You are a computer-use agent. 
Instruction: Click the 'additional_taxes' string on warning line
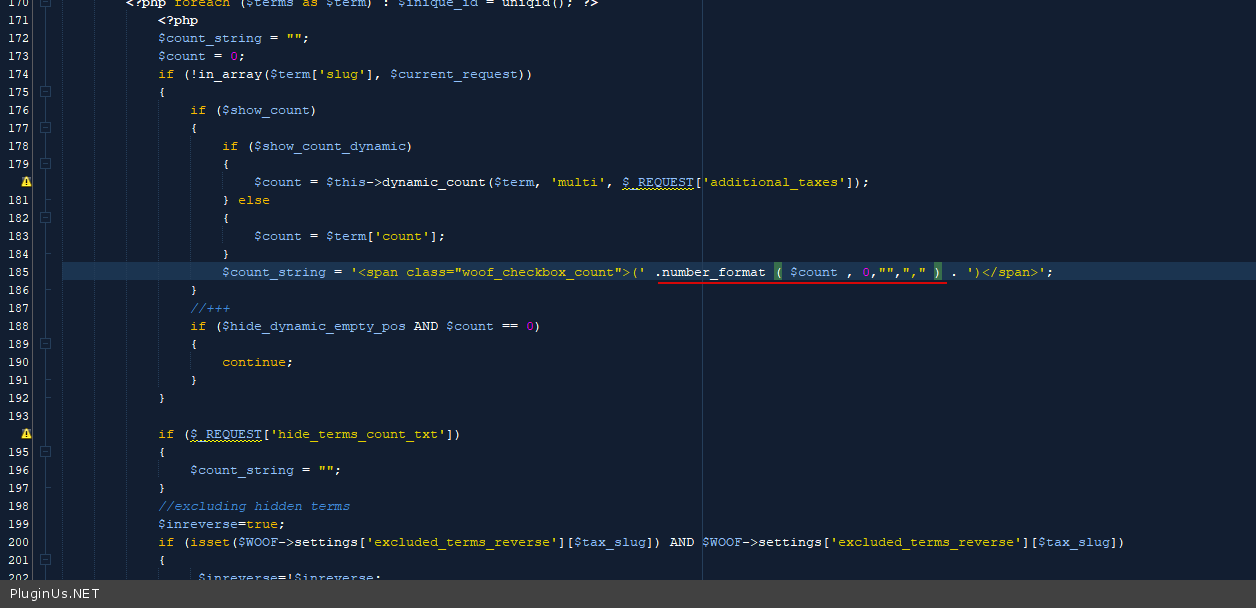773,182
